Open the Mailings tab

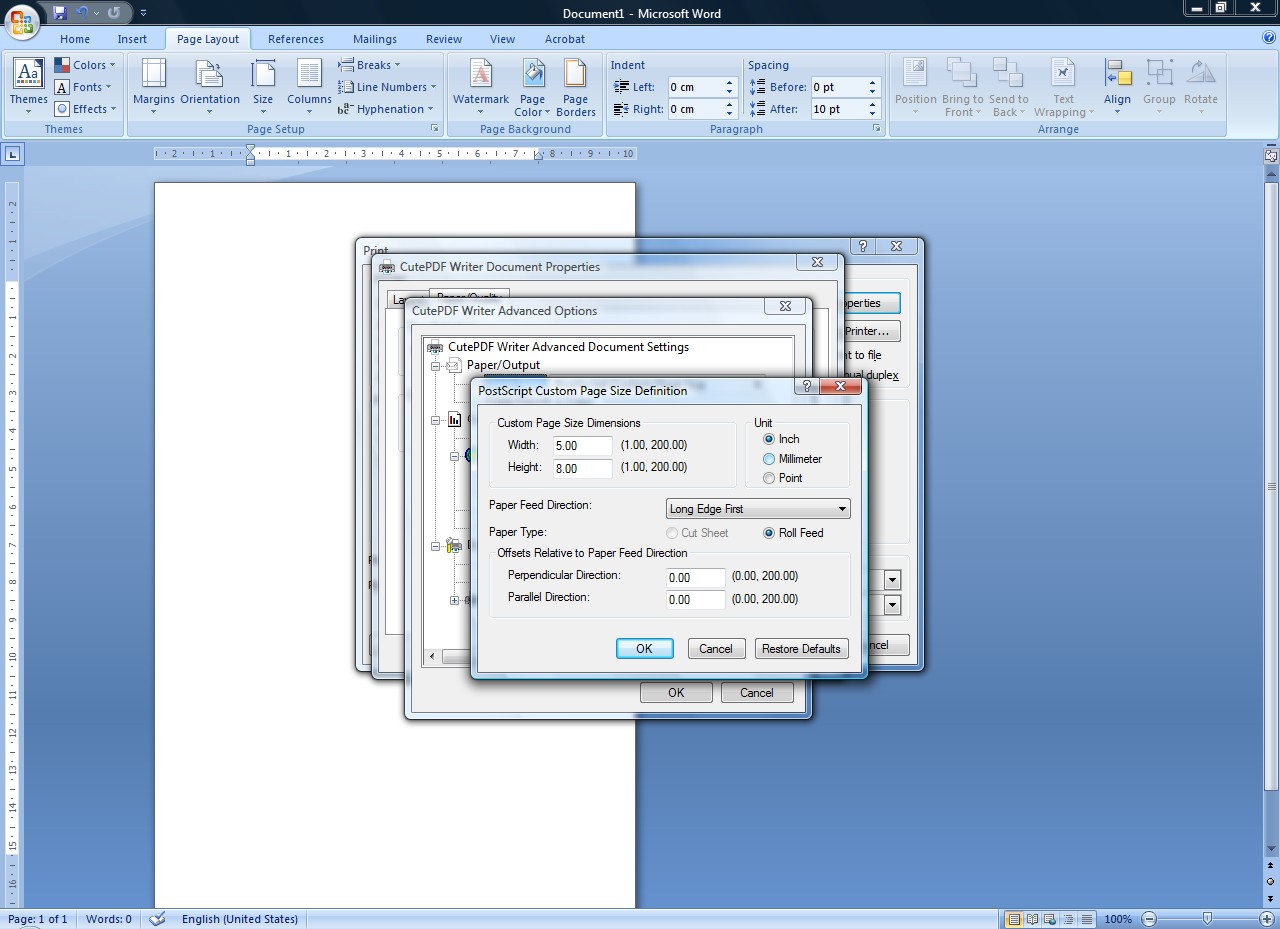coord(375,39)
